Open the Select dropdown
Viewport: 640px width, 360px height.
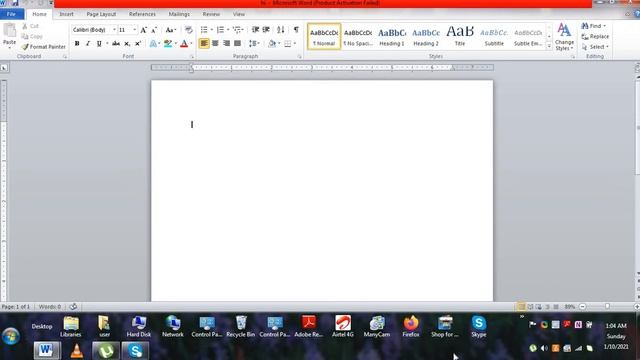(x=596, y=47)
